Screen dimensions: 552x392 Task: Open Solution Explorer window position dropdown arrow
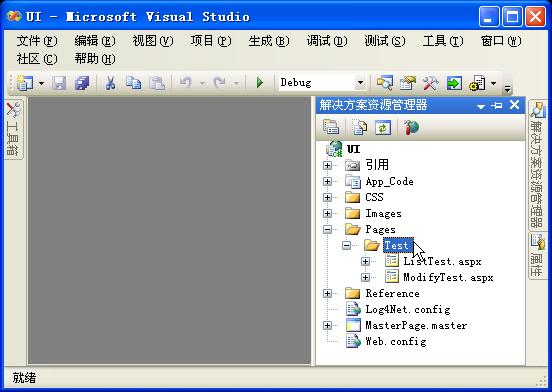pos(481,106)
